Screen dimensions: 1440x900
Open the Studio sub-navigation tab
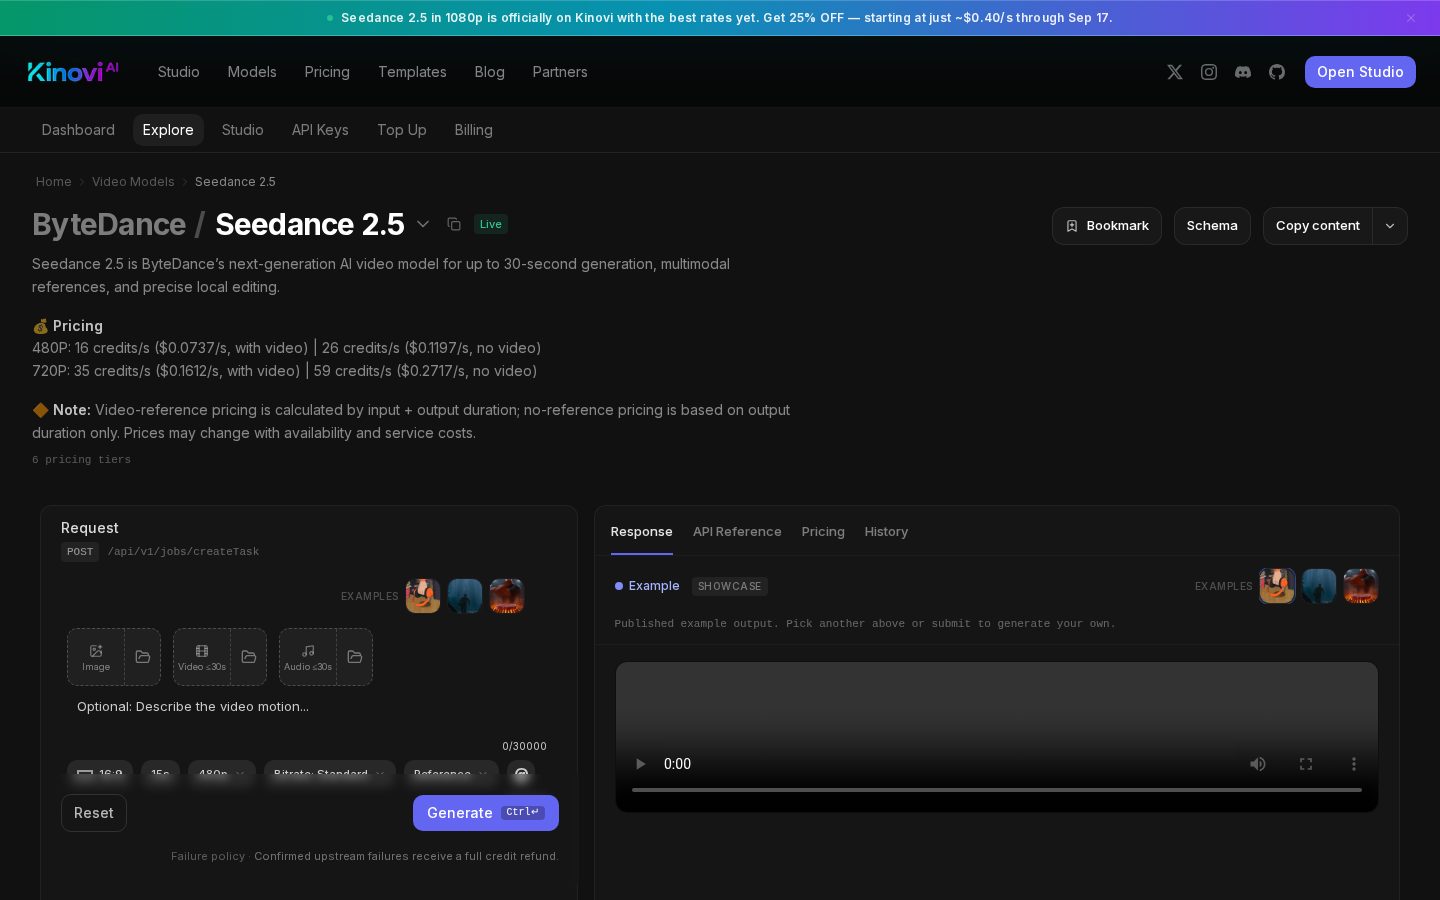point(243,130)
